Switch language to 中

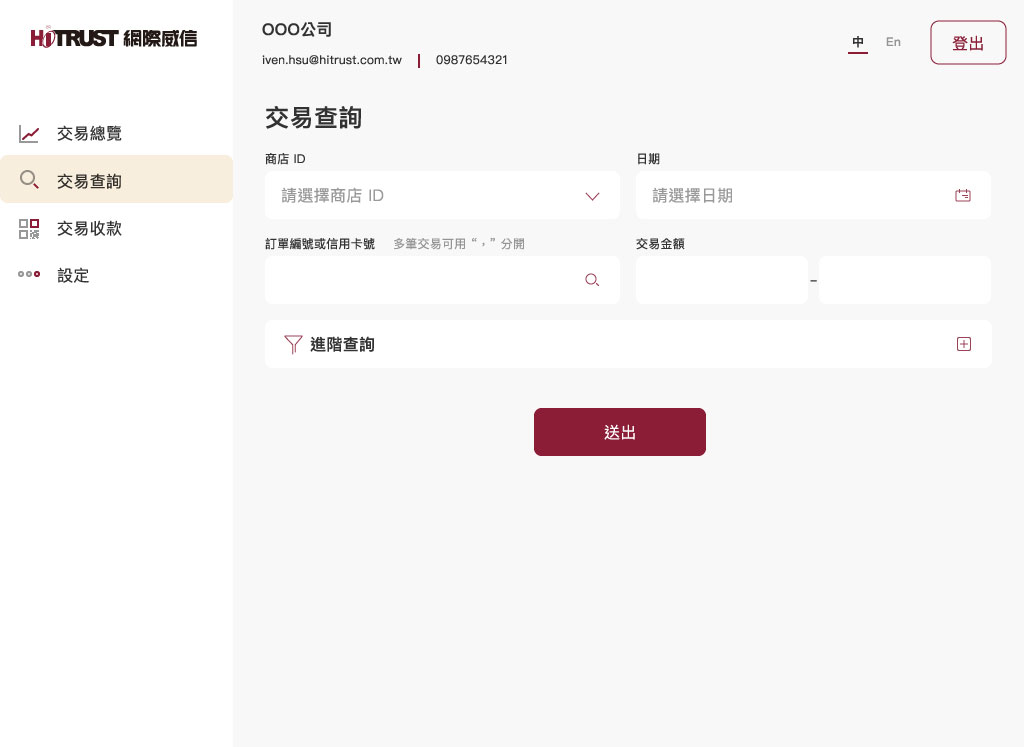[858, 42]
